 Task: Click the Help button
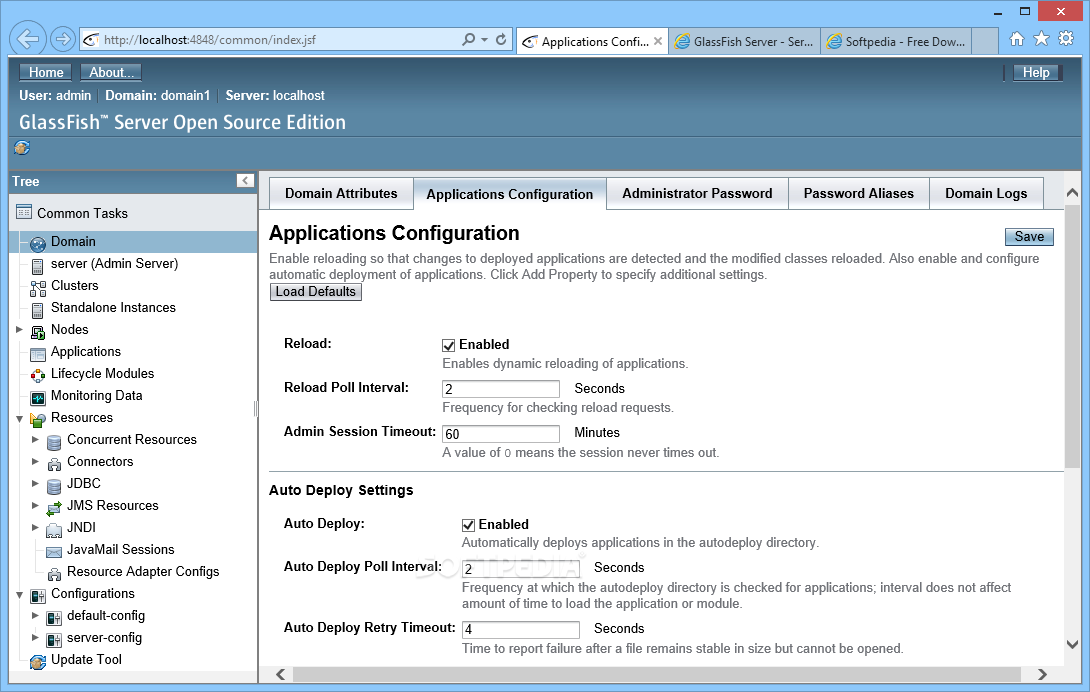click(1036, 72)
